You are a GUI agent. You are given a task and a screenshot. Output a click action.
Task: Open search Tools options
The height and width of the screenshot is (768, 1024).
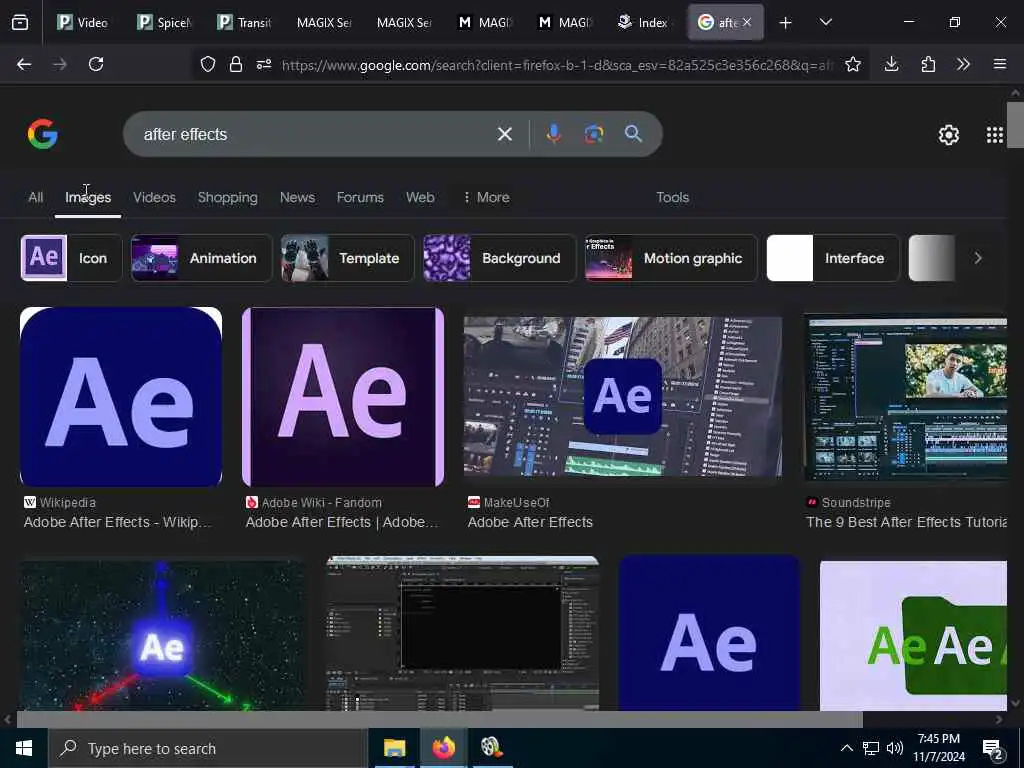672,197
